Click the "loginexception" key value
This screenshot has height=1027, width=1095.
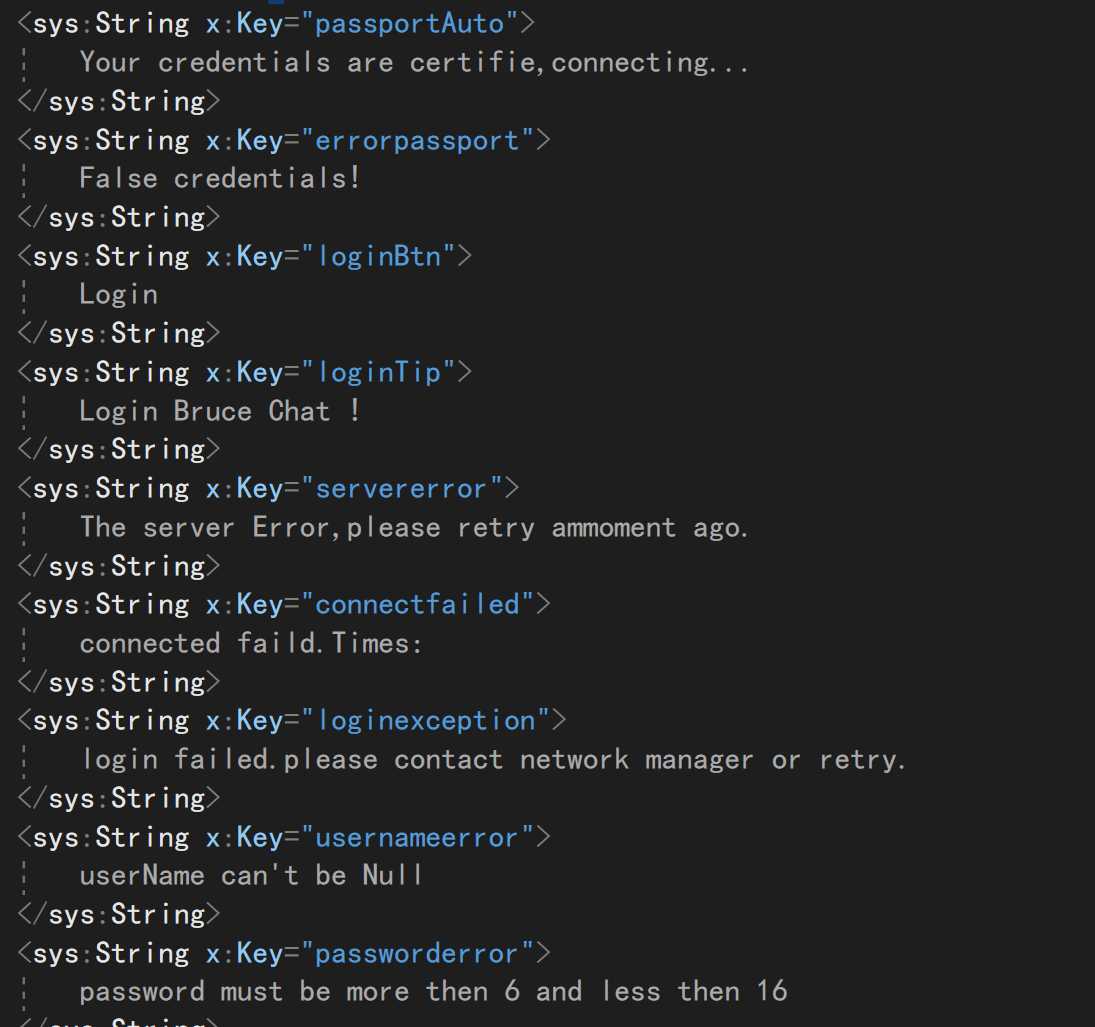pos(425,721)
